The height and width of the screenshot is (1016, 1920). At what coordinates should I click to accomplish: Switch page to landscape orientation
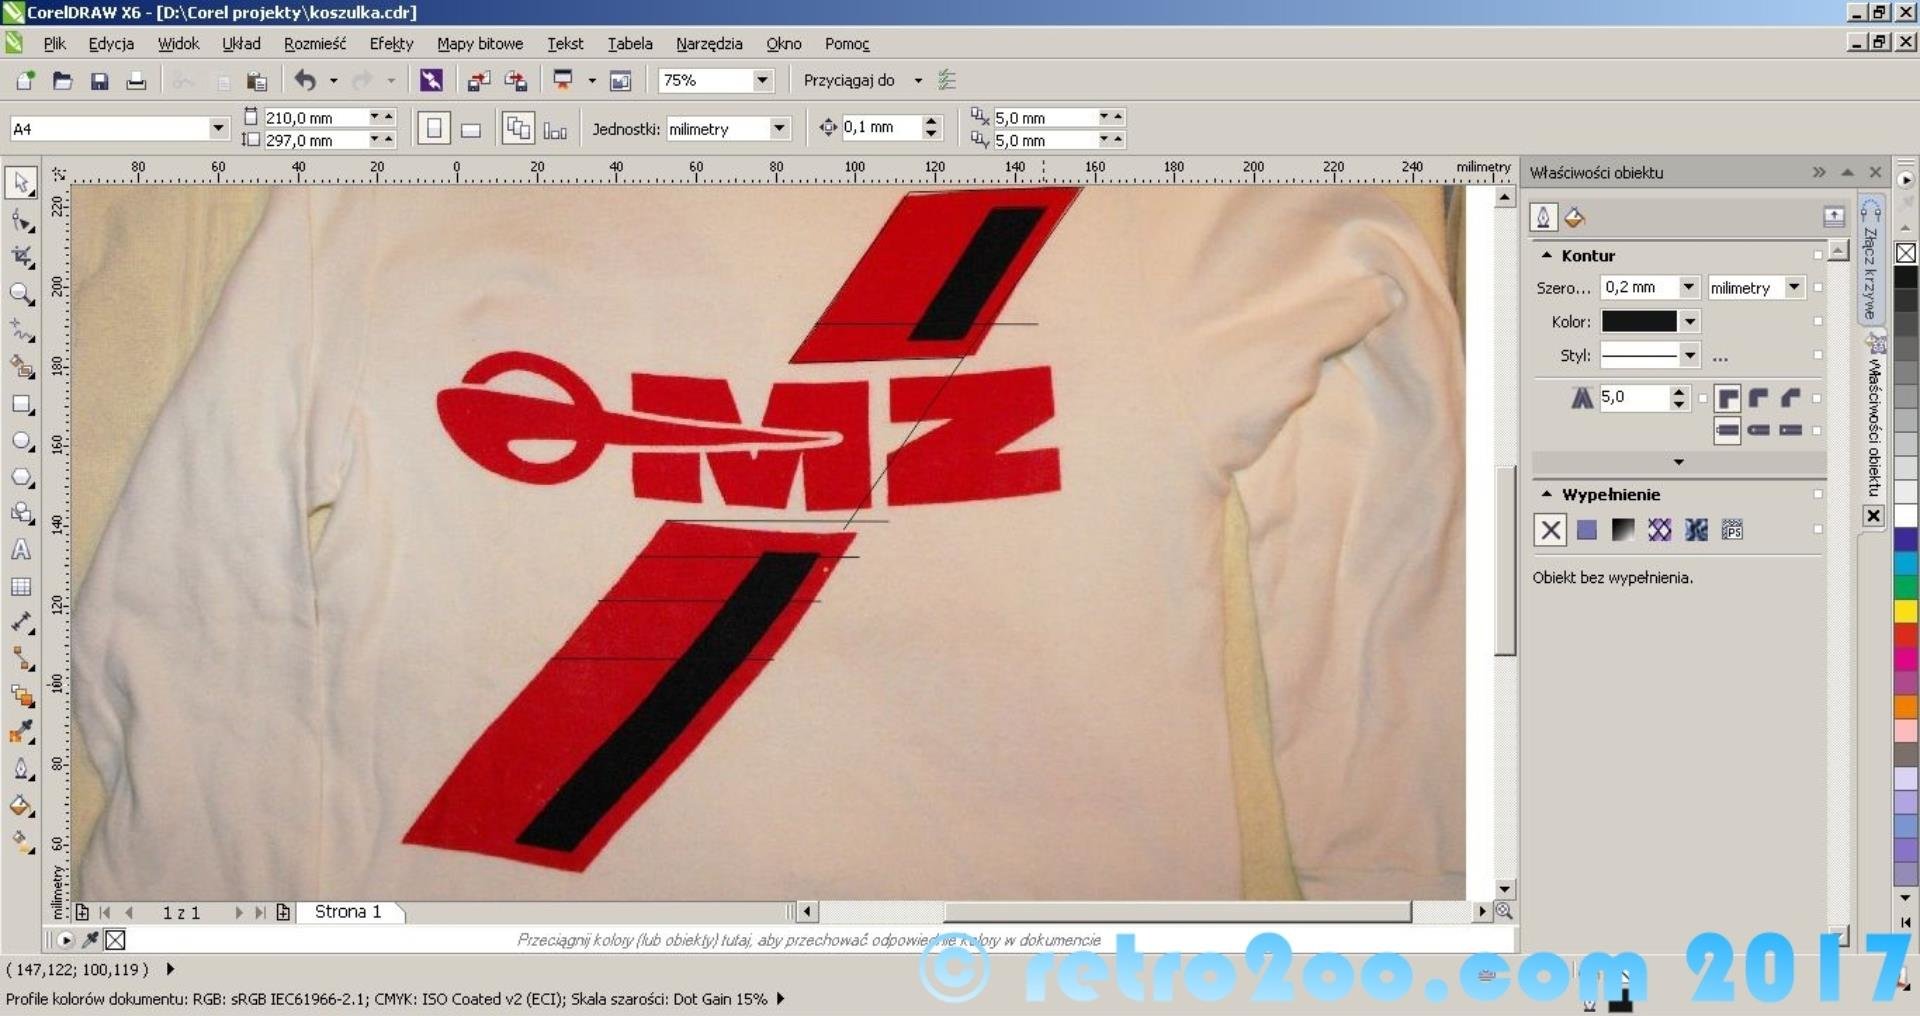click(470, 130)
